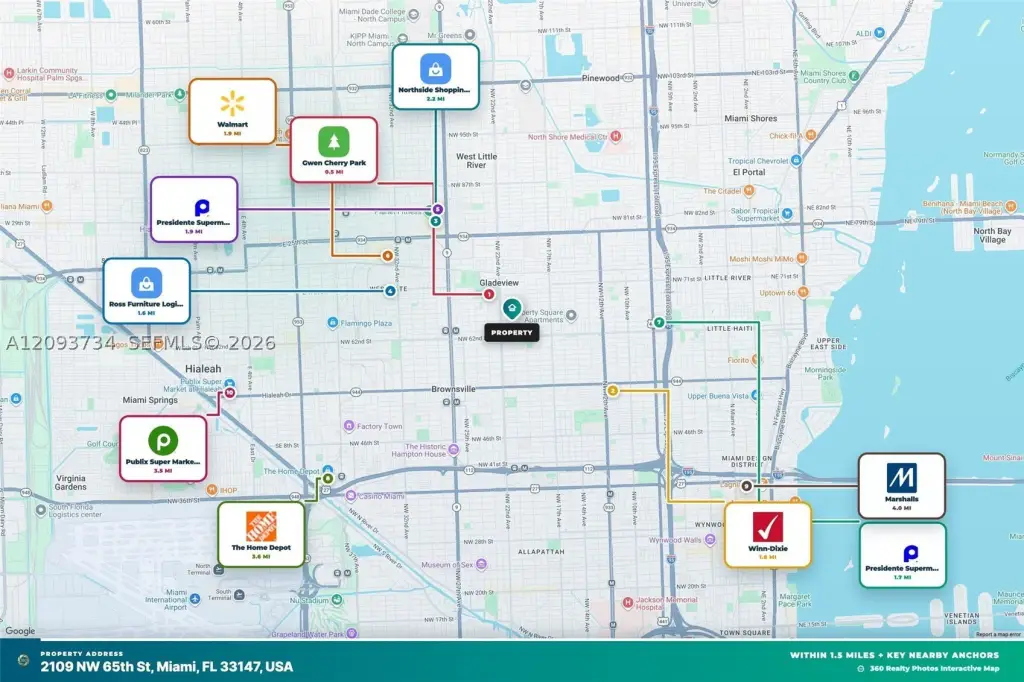
Task: Click the Larkin Community Hospital icon
Action: 9,73
